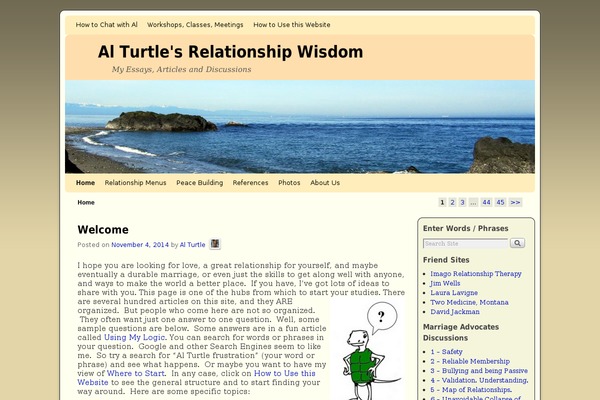The height and width of the screenshot is (400, 600).
Task: Go to pagination page 1
Action: click(442, 202)
